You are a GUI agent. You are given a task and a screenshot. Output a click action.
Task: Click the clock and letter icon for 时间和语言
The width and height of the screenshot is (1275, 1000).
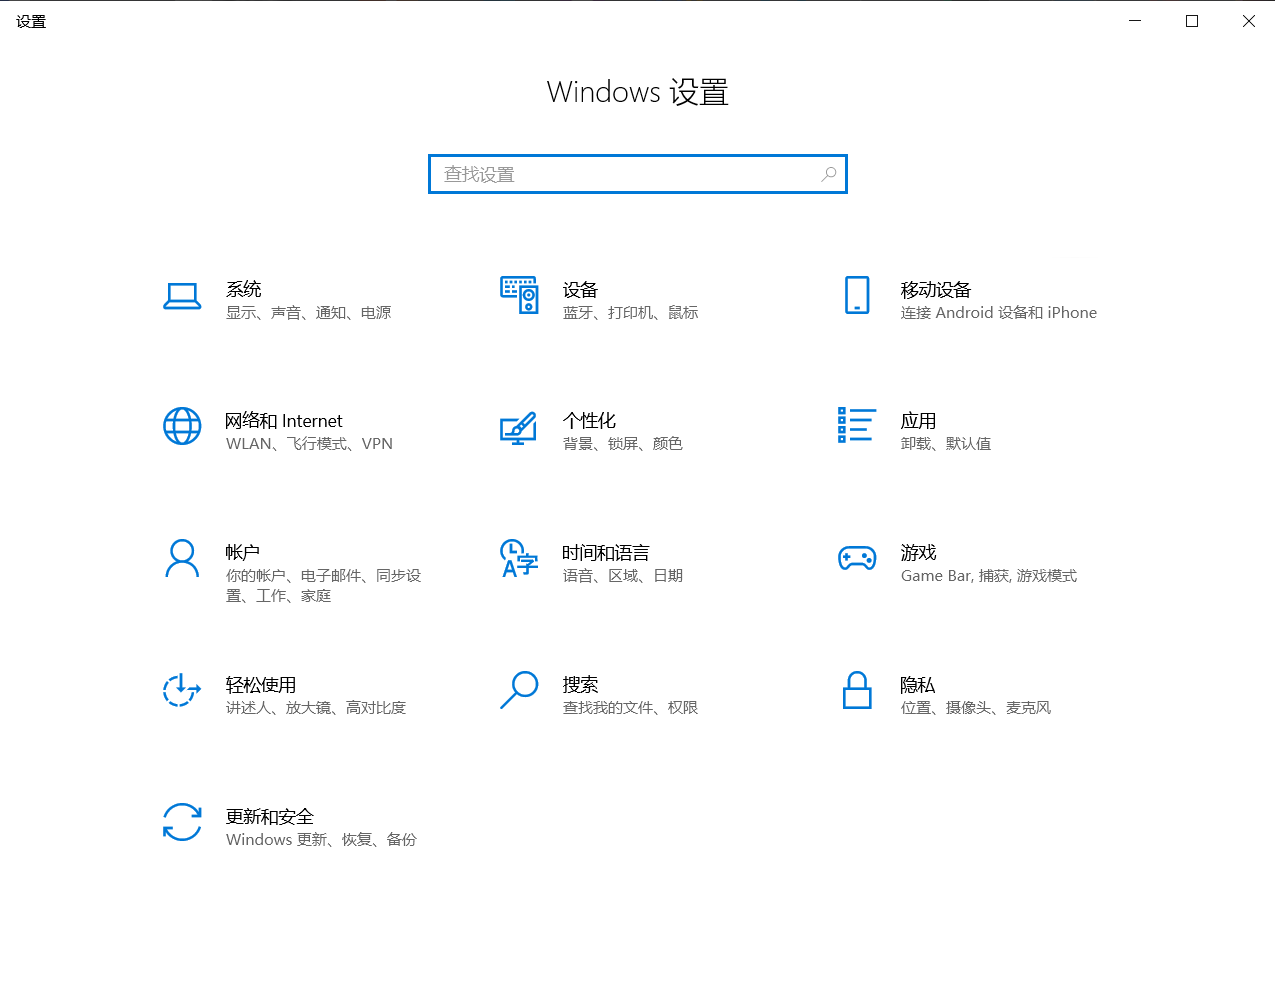519,558
